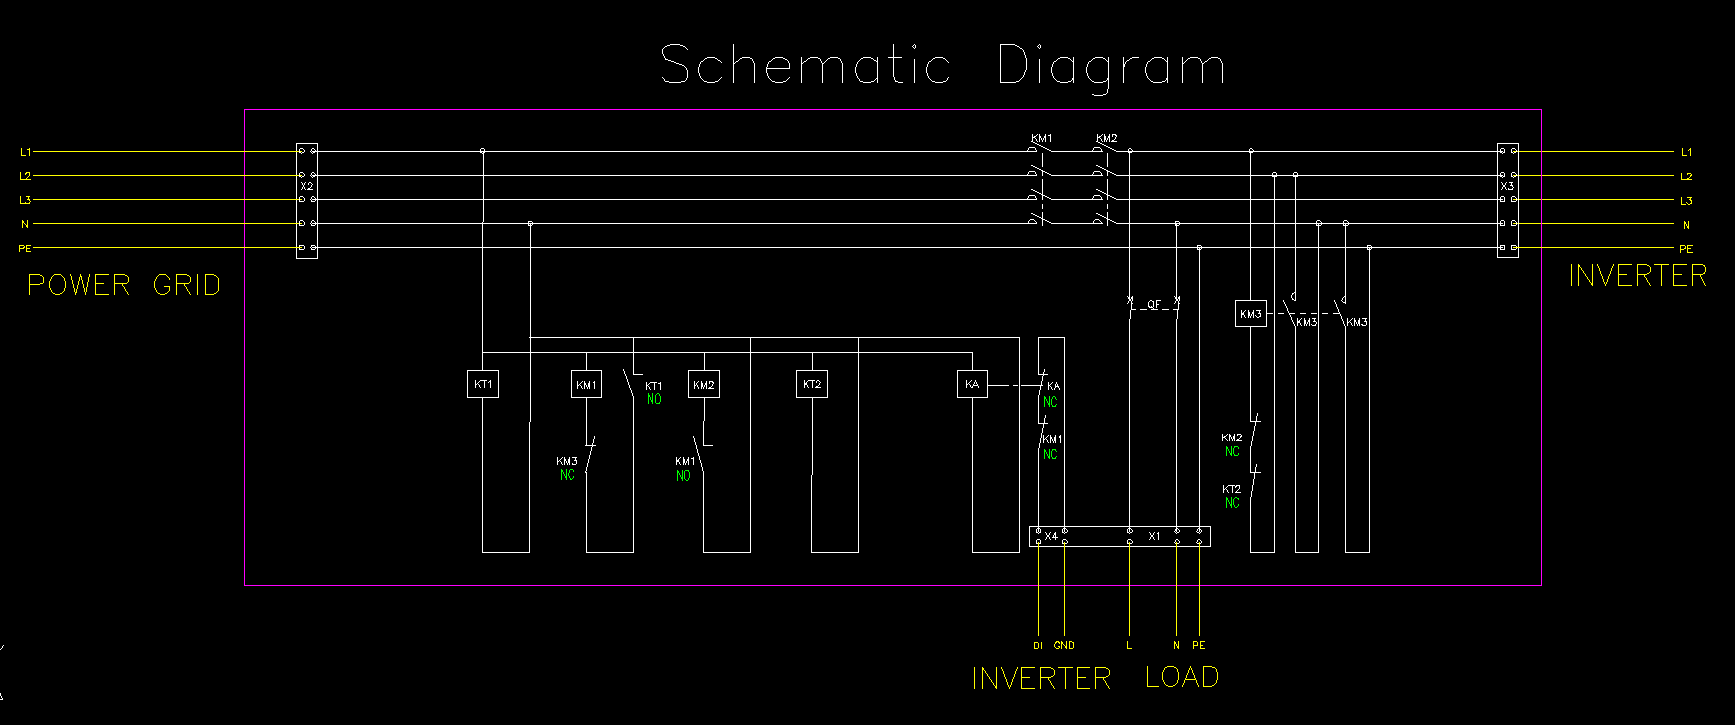
Task: Select the GND label under X4
Action: point(1064,646)
